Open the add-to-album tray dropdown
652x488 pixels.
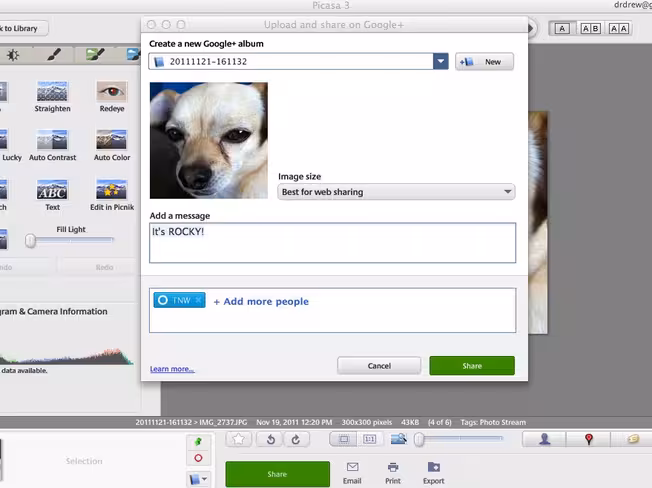[x=198, y=479]
